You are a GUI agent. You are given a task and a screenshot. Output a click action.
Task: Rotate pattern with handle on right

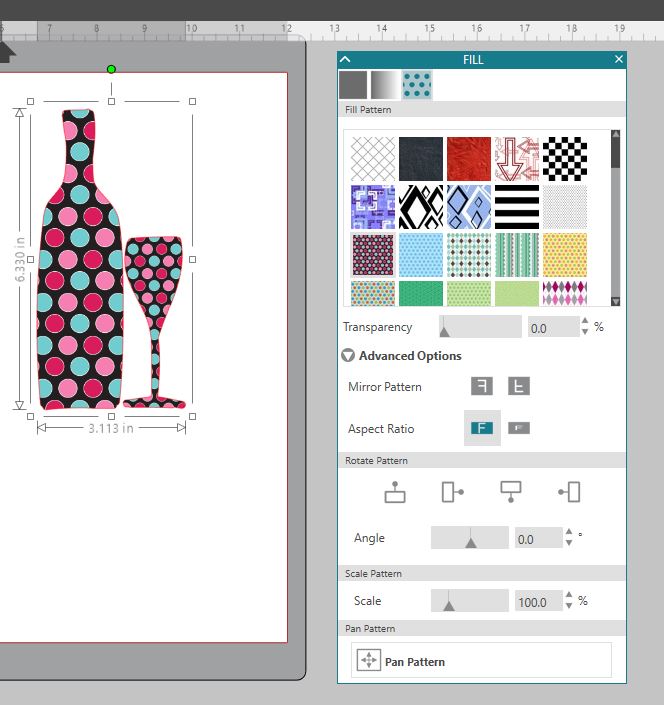click(453, 491)
